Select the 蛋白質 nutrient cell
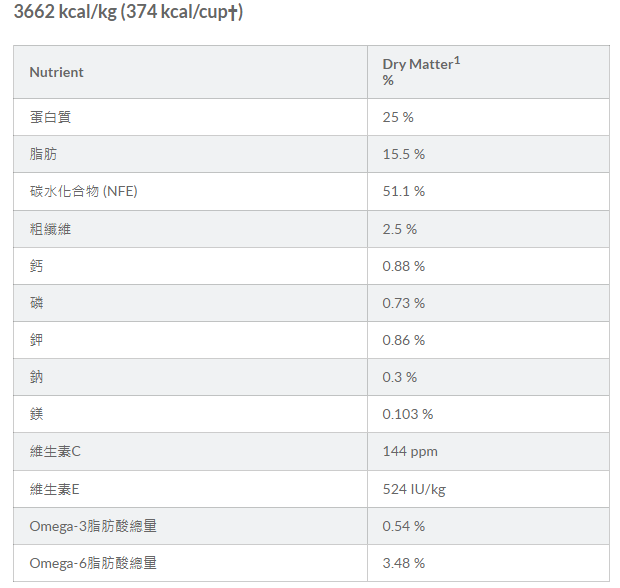 [x=50, y=117]
